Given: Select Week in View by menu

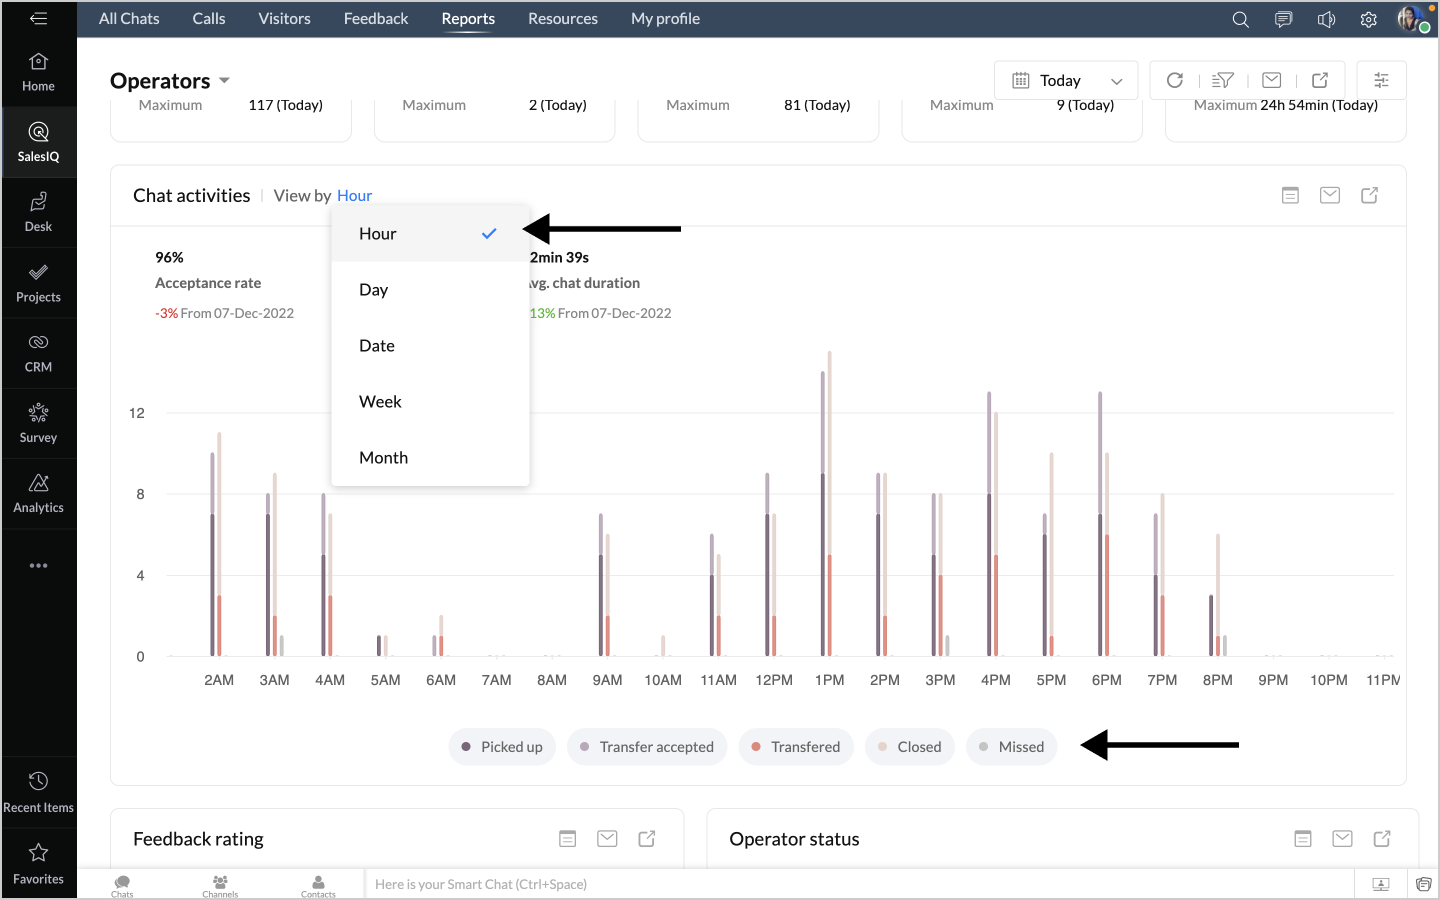Looking at the screenshot, I should (381, 401).
